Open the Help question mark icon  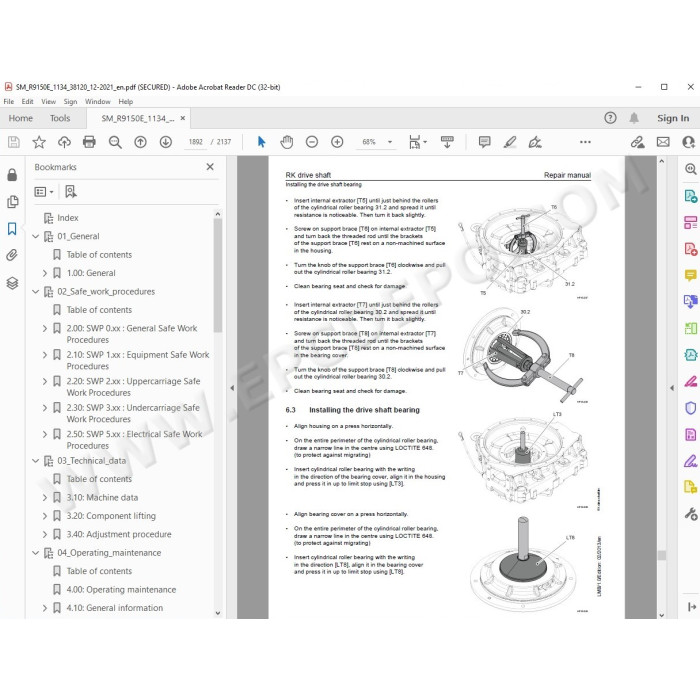tap(610, 118)
